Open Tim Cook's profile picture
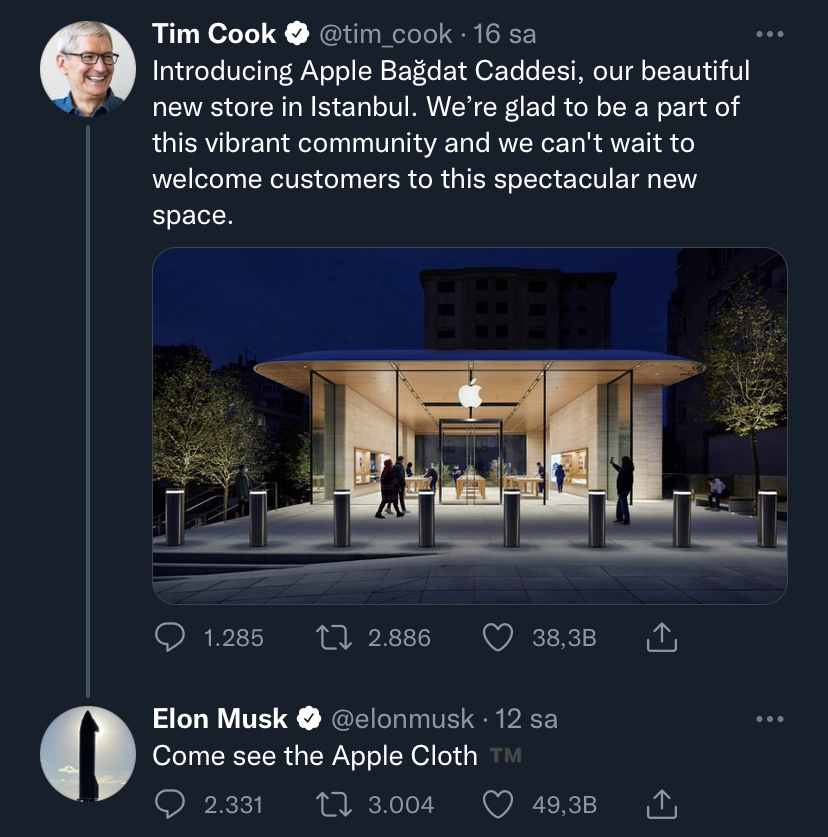This screenshot has height=837, width=828. tap(88, 69)
